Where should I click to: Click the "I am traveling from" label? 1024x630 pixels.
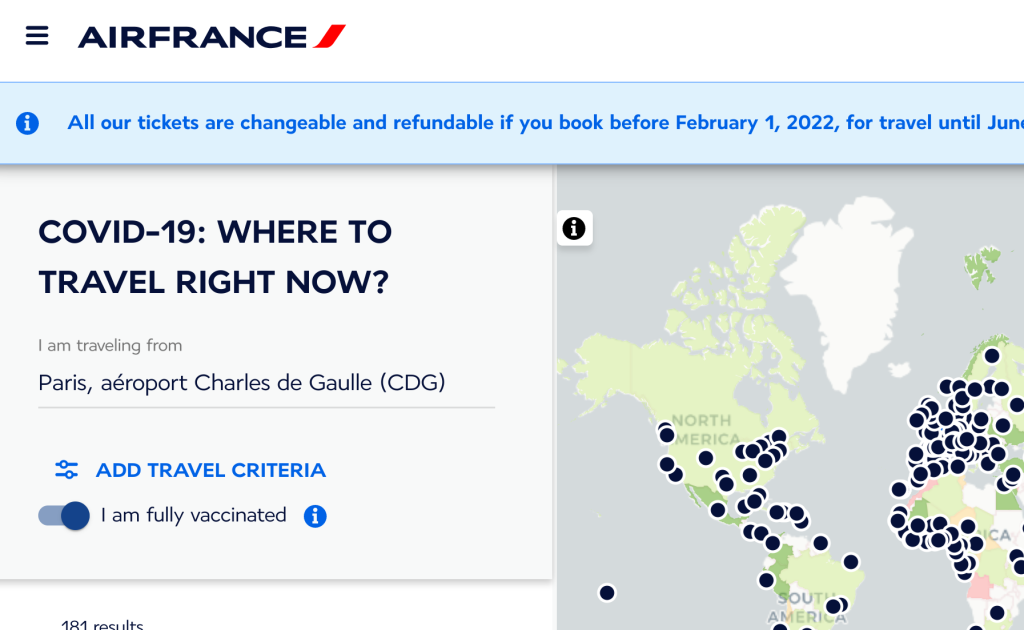tap(110, 346)
